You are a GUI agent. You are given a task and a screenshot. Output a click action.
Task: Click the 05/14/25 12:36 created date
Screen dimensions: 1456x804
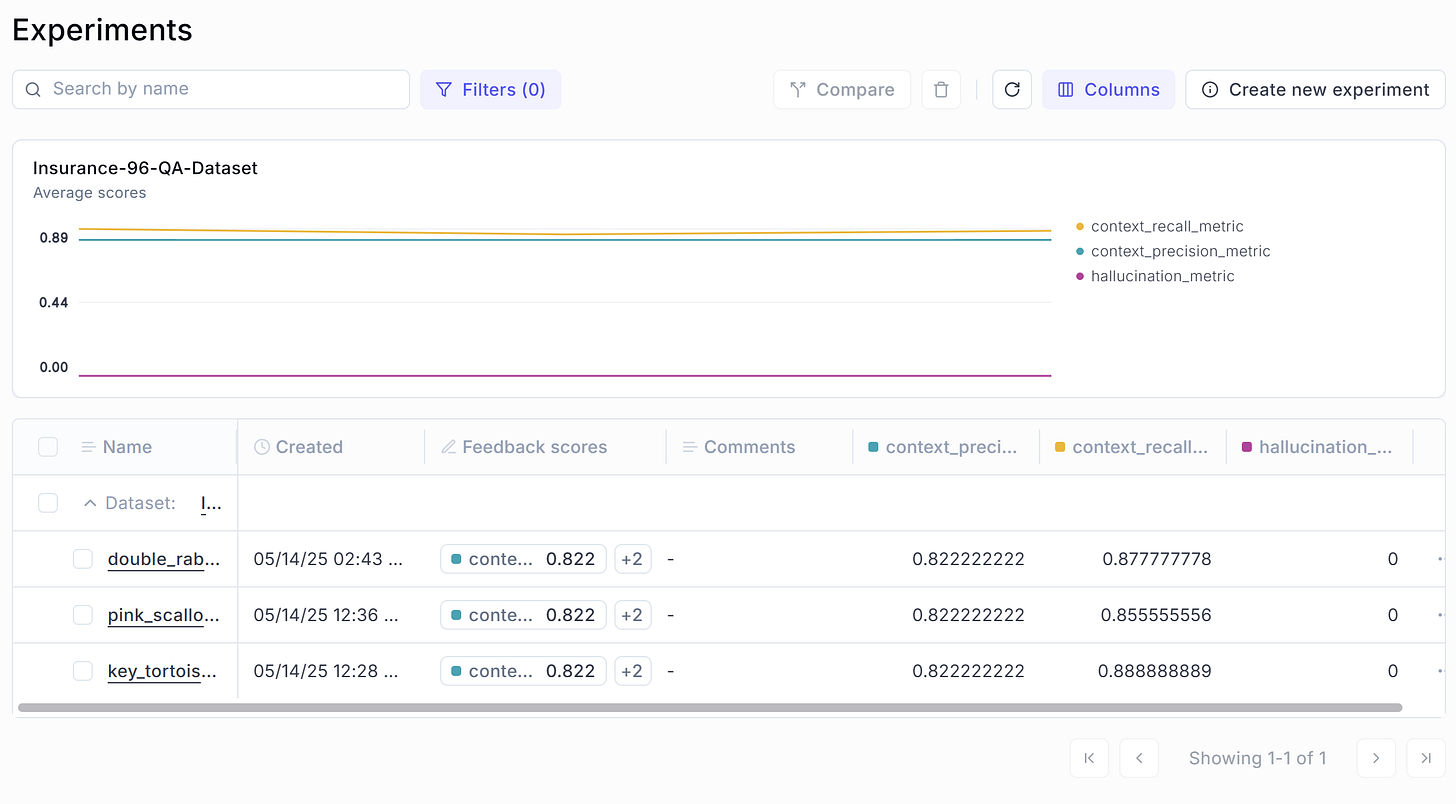tap(326, 615)
